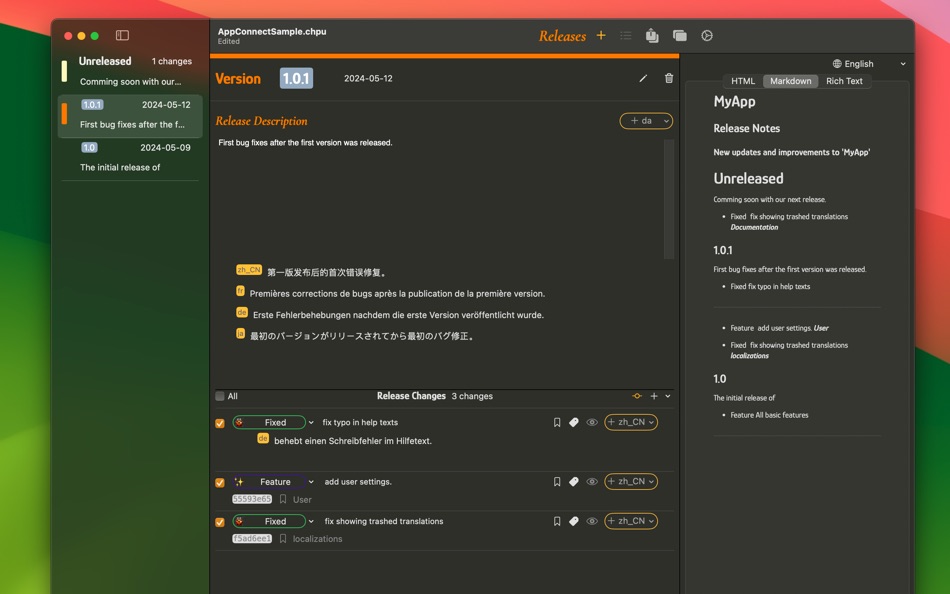Uncheck the 'fix typo in help texts' change
The image size is (950, 594).
click(x=219, y=422)
